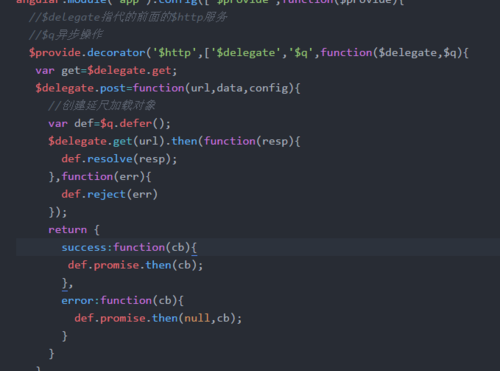Click the $delegate $http service comment
The height and width of the screenshot is (371, 500).
[x=128, y=17]
